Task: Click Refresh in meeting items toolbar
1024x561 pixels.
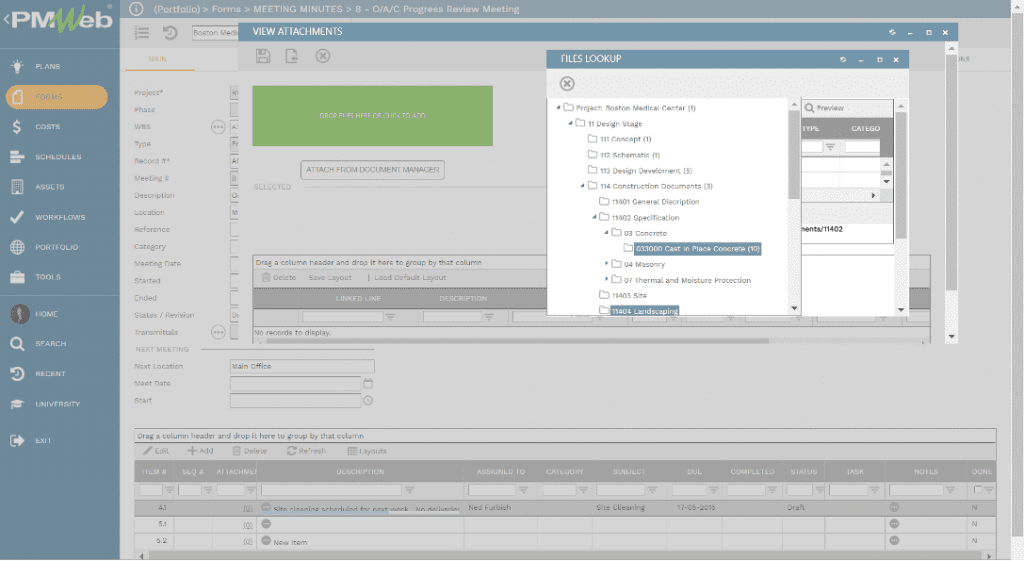Action: [x=306, y=451]
